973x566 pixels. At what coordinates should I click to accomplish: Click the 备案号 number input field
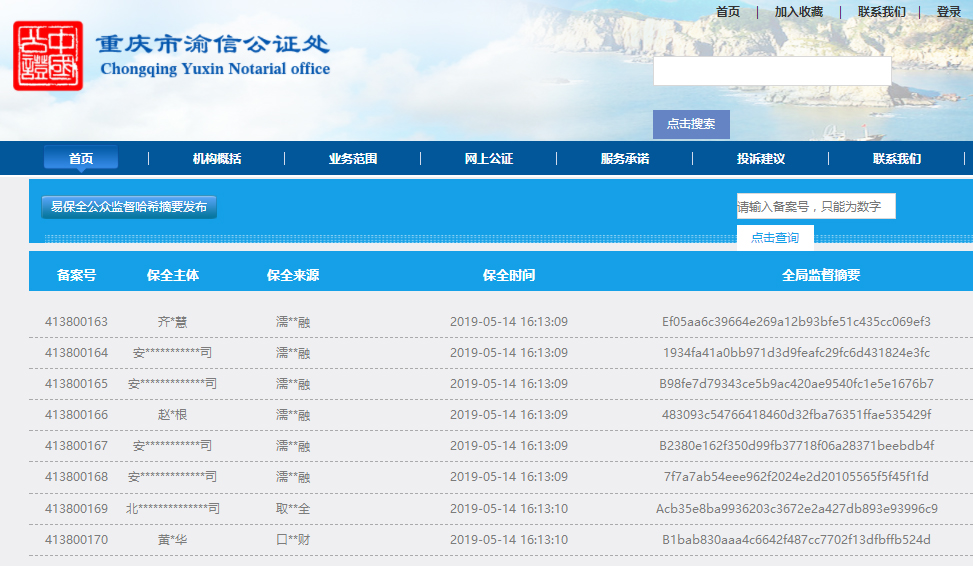pyautogui.click(x=815, y=206)
